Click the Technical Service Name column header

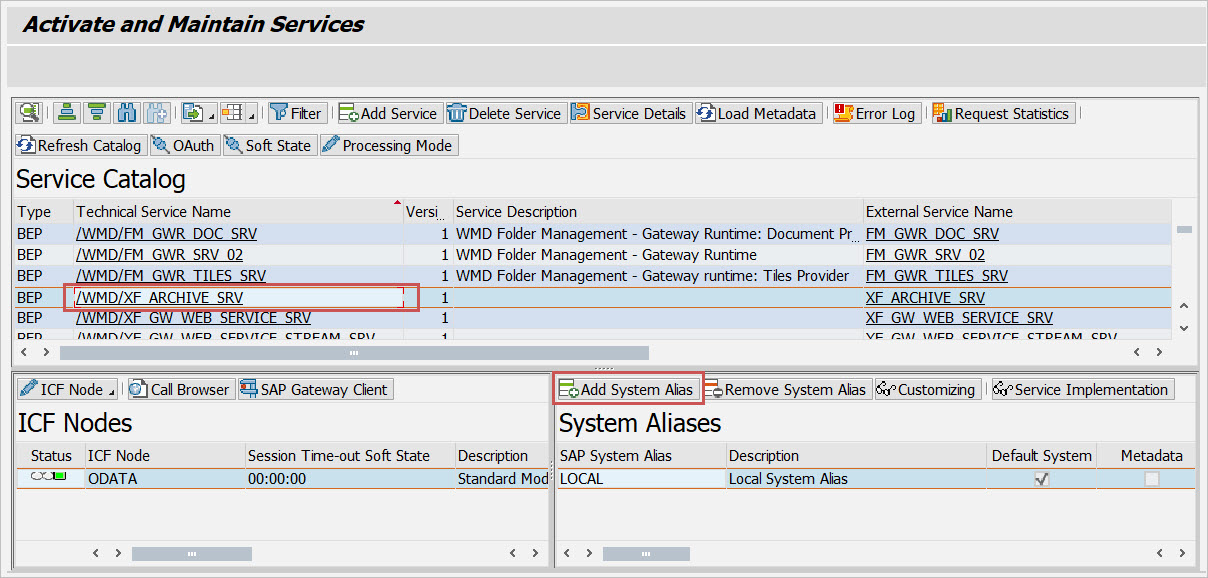pos(153,211)
